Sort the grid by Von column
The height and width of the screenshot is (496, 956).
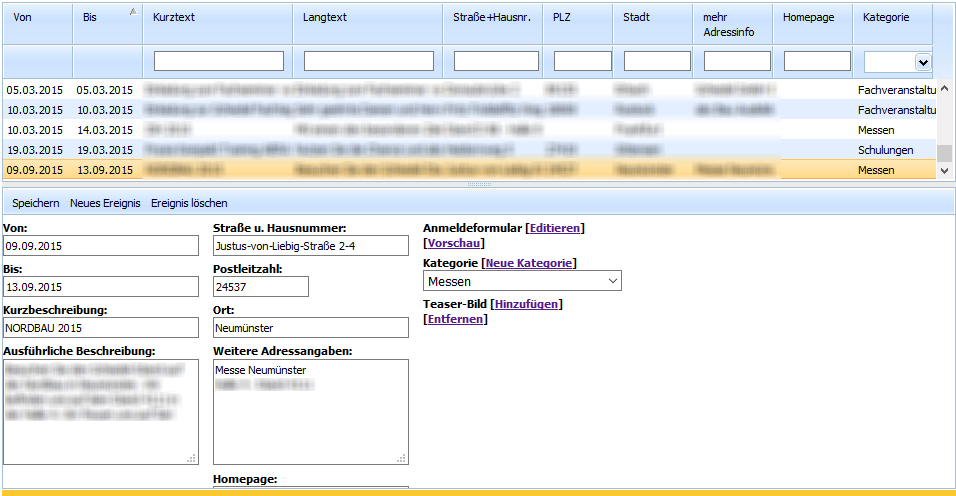tap(23, 18)
